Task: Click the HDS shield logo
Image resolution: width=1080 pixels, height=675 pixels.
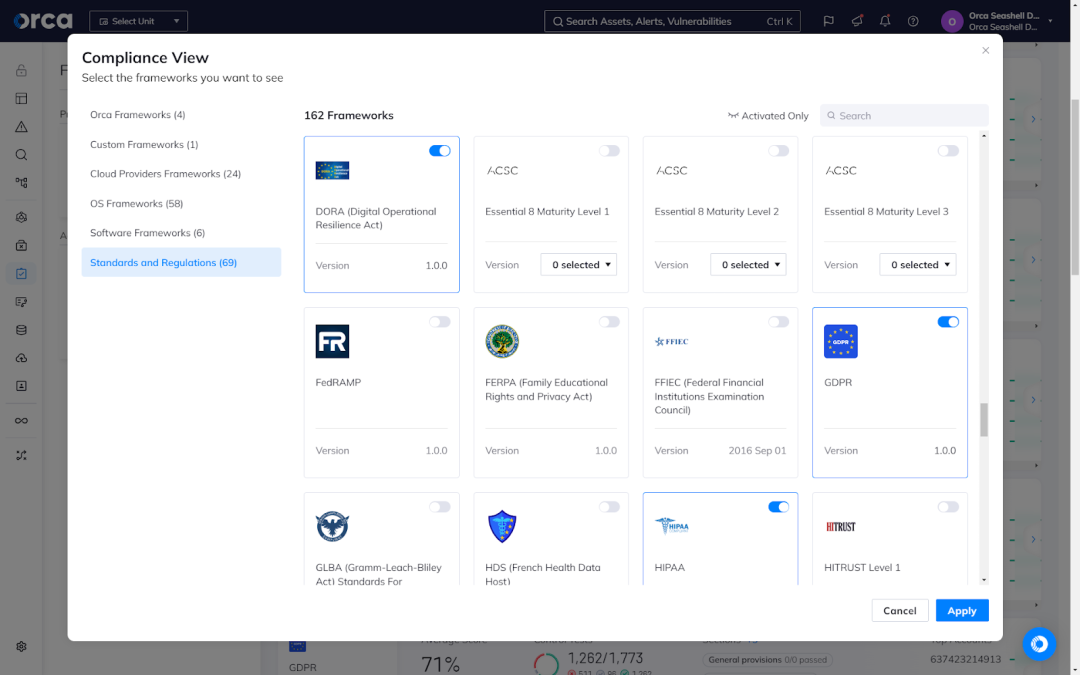Action: tap(502, 527)
